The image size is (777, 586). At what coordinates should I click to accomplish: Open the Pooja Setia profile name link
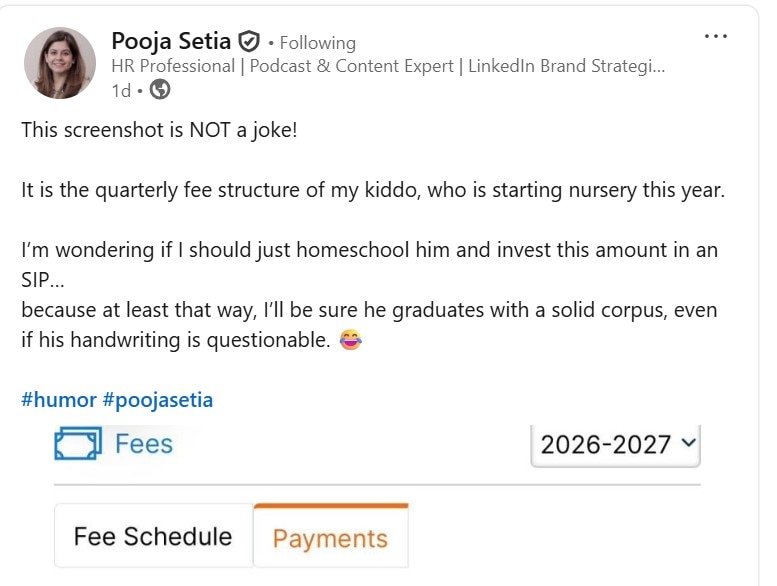(x=171, y=42)
